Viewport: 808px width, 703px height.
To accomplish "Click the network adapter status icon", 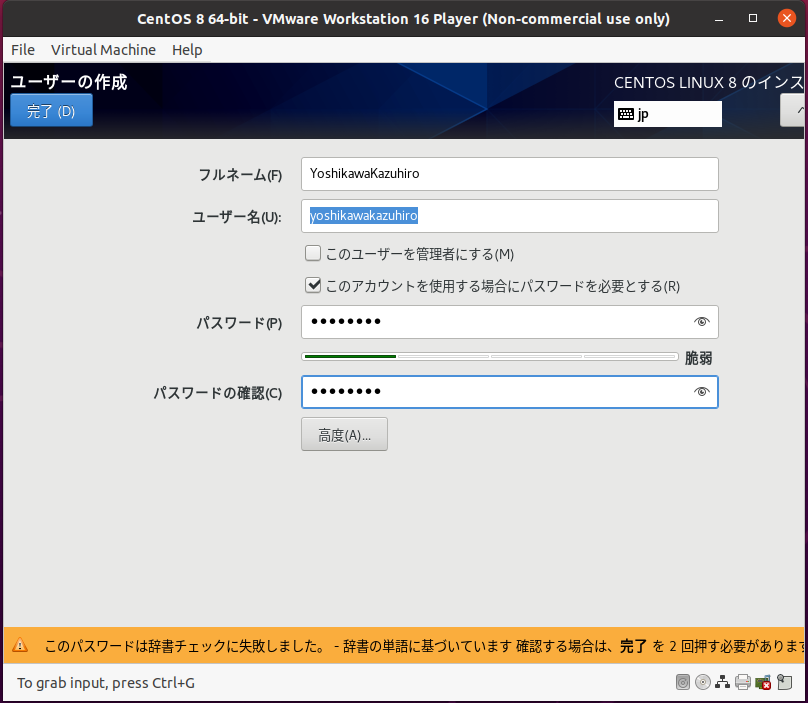I will click(723, 683).
